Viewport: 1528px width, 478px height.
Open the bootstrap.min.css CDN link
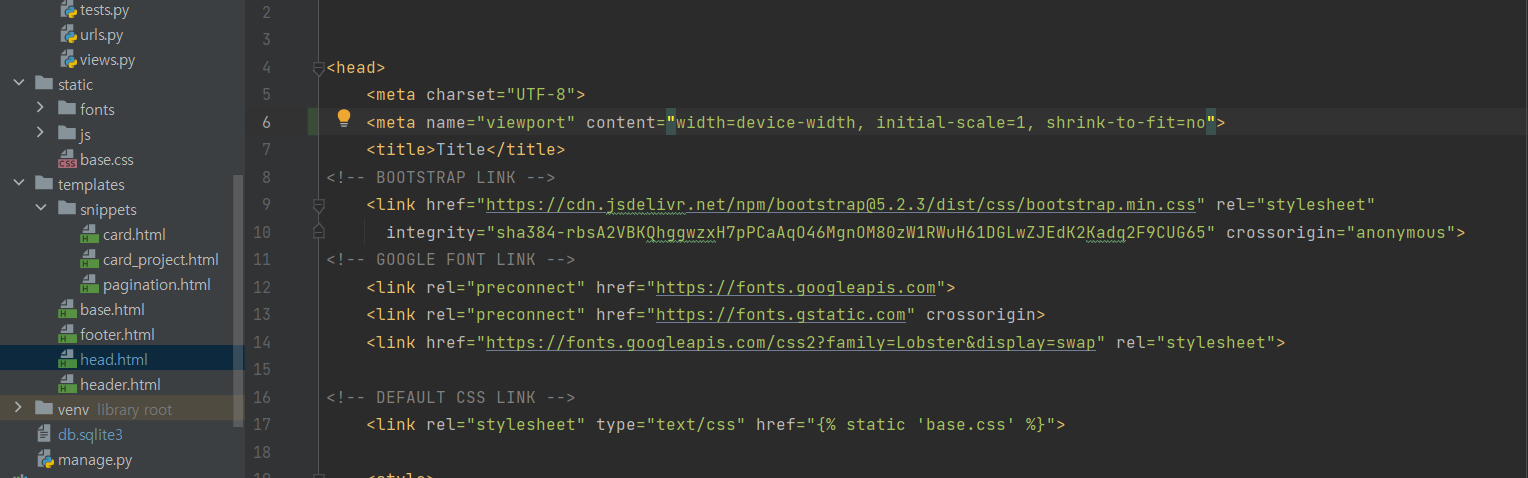click(840, 205)
